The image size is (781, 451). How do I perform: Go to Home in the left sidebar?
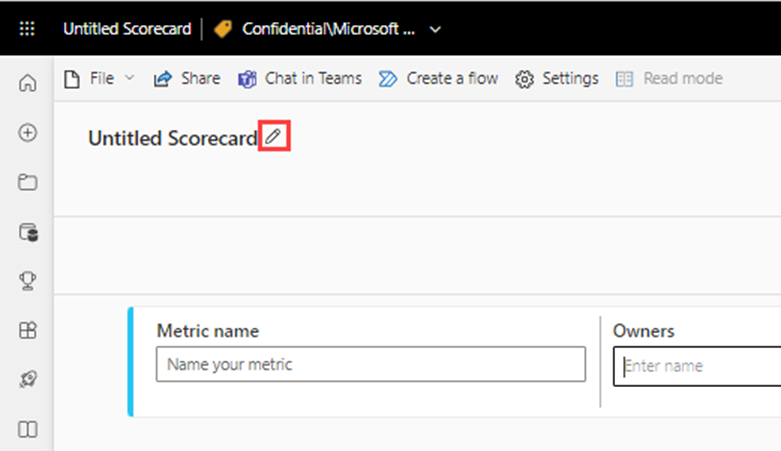coord(28,82)
